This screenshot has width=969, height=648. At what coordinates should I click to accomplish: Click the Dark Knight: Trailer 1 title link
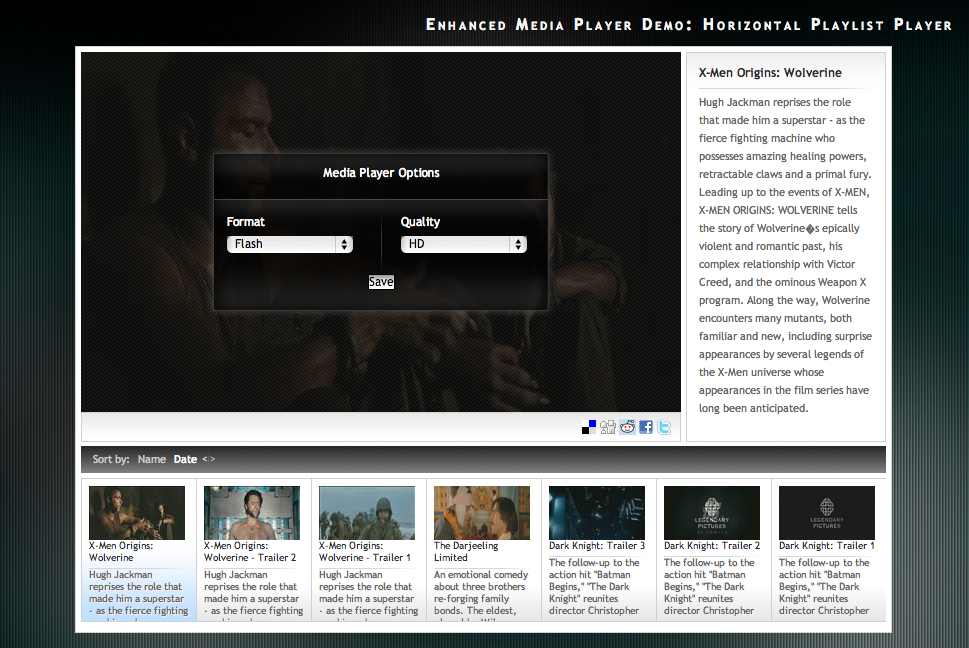click(x=827, y=546)
